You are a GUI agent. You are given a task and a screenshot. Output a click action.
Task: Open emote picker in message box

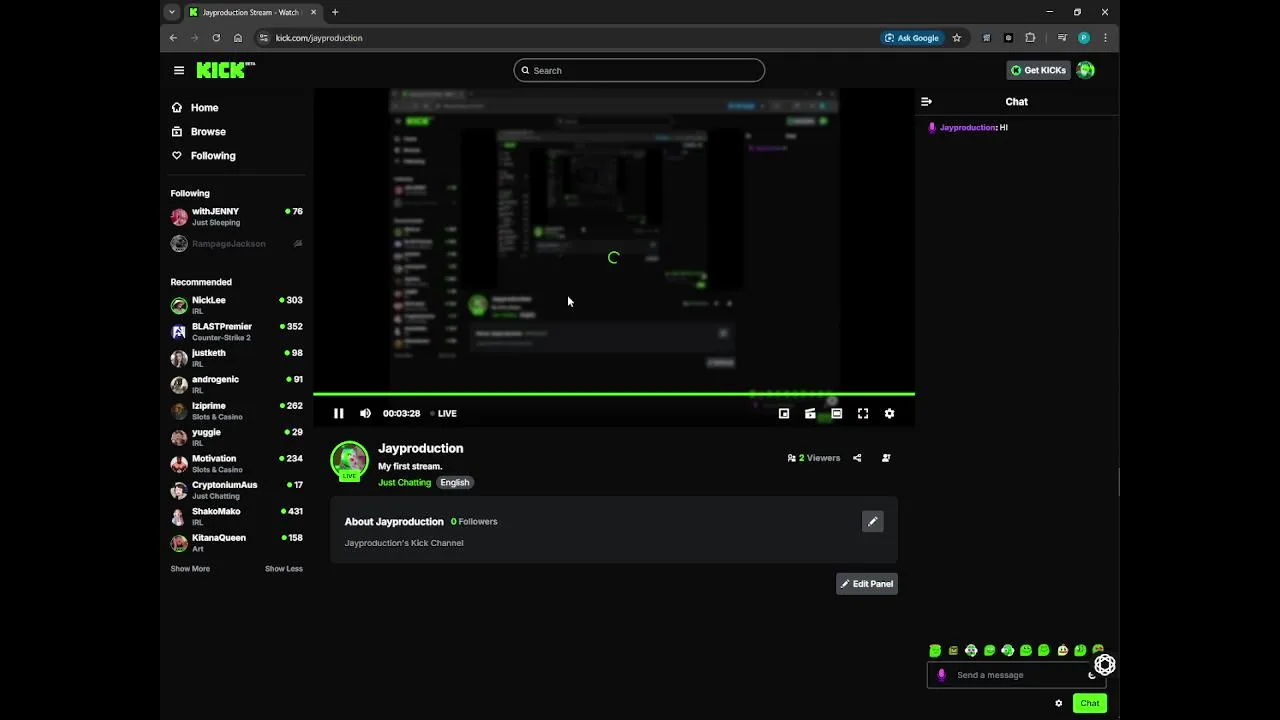[1092, 675]
